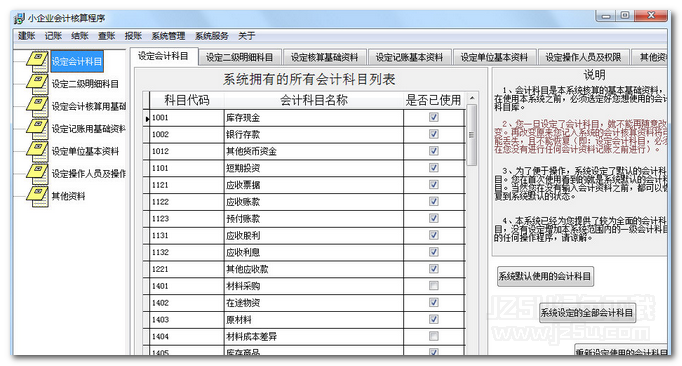Select 设定二级明细科目 in the left tree
The image size is (682, 366).
(85, 84)
